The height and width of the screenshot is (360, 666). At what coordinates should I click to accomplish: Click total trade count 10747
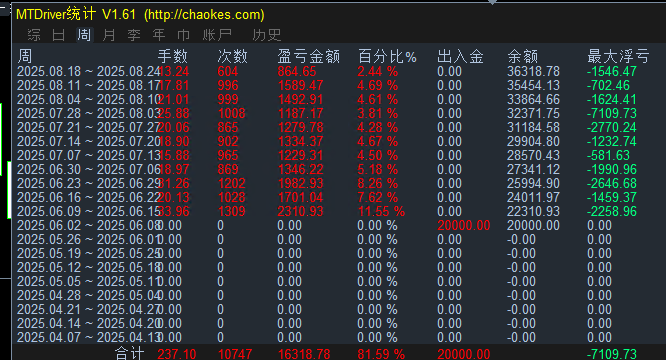coord(235,354)
